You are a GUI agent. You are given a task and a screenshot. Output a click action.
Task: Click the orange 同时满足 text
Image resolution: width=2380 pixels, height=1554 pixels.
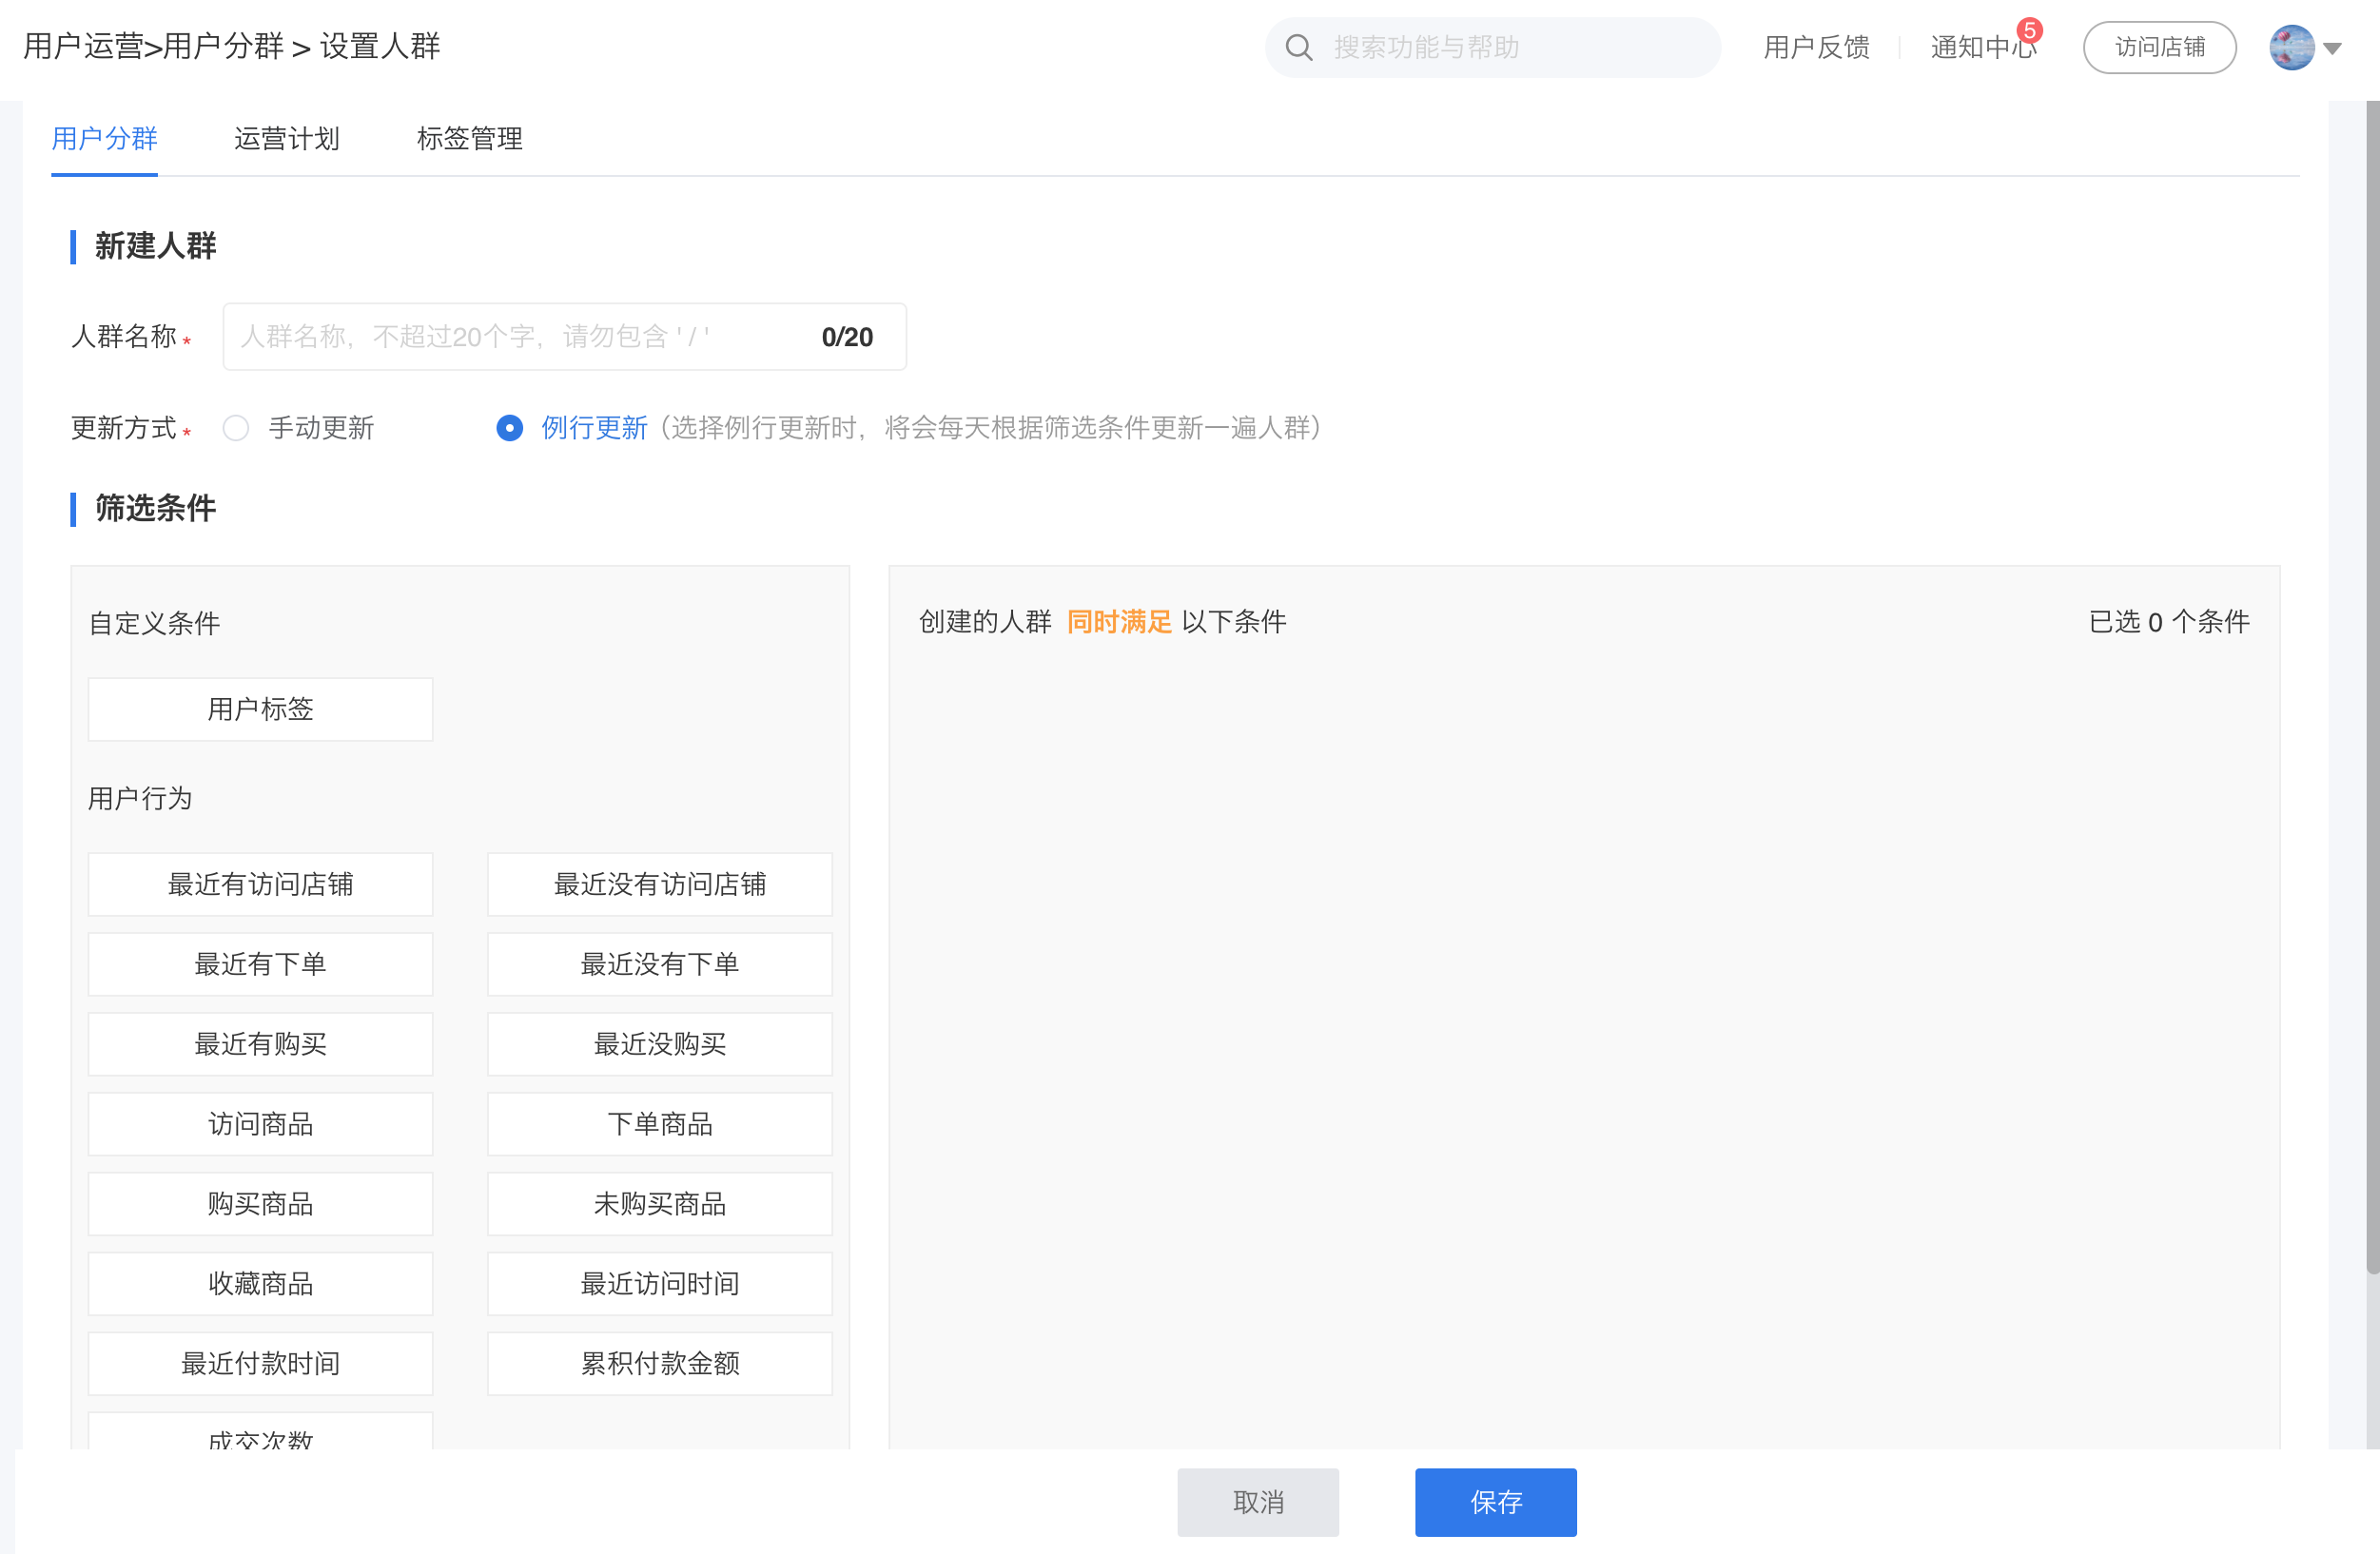click(1119, 622)
